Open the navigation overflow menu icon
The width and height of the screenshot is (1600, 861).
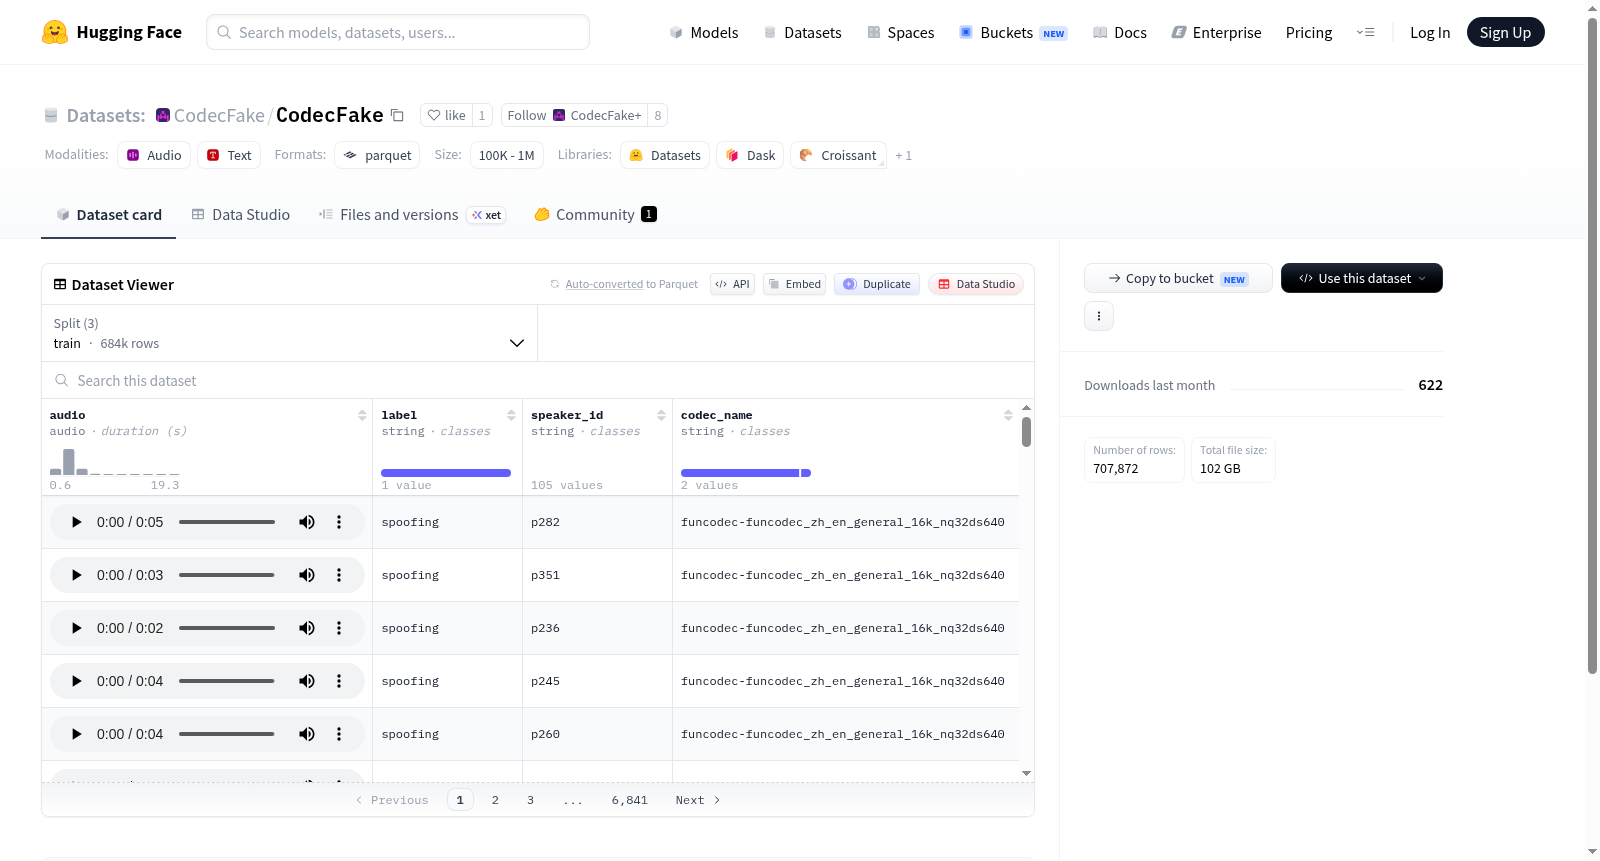click(1365, 33)
